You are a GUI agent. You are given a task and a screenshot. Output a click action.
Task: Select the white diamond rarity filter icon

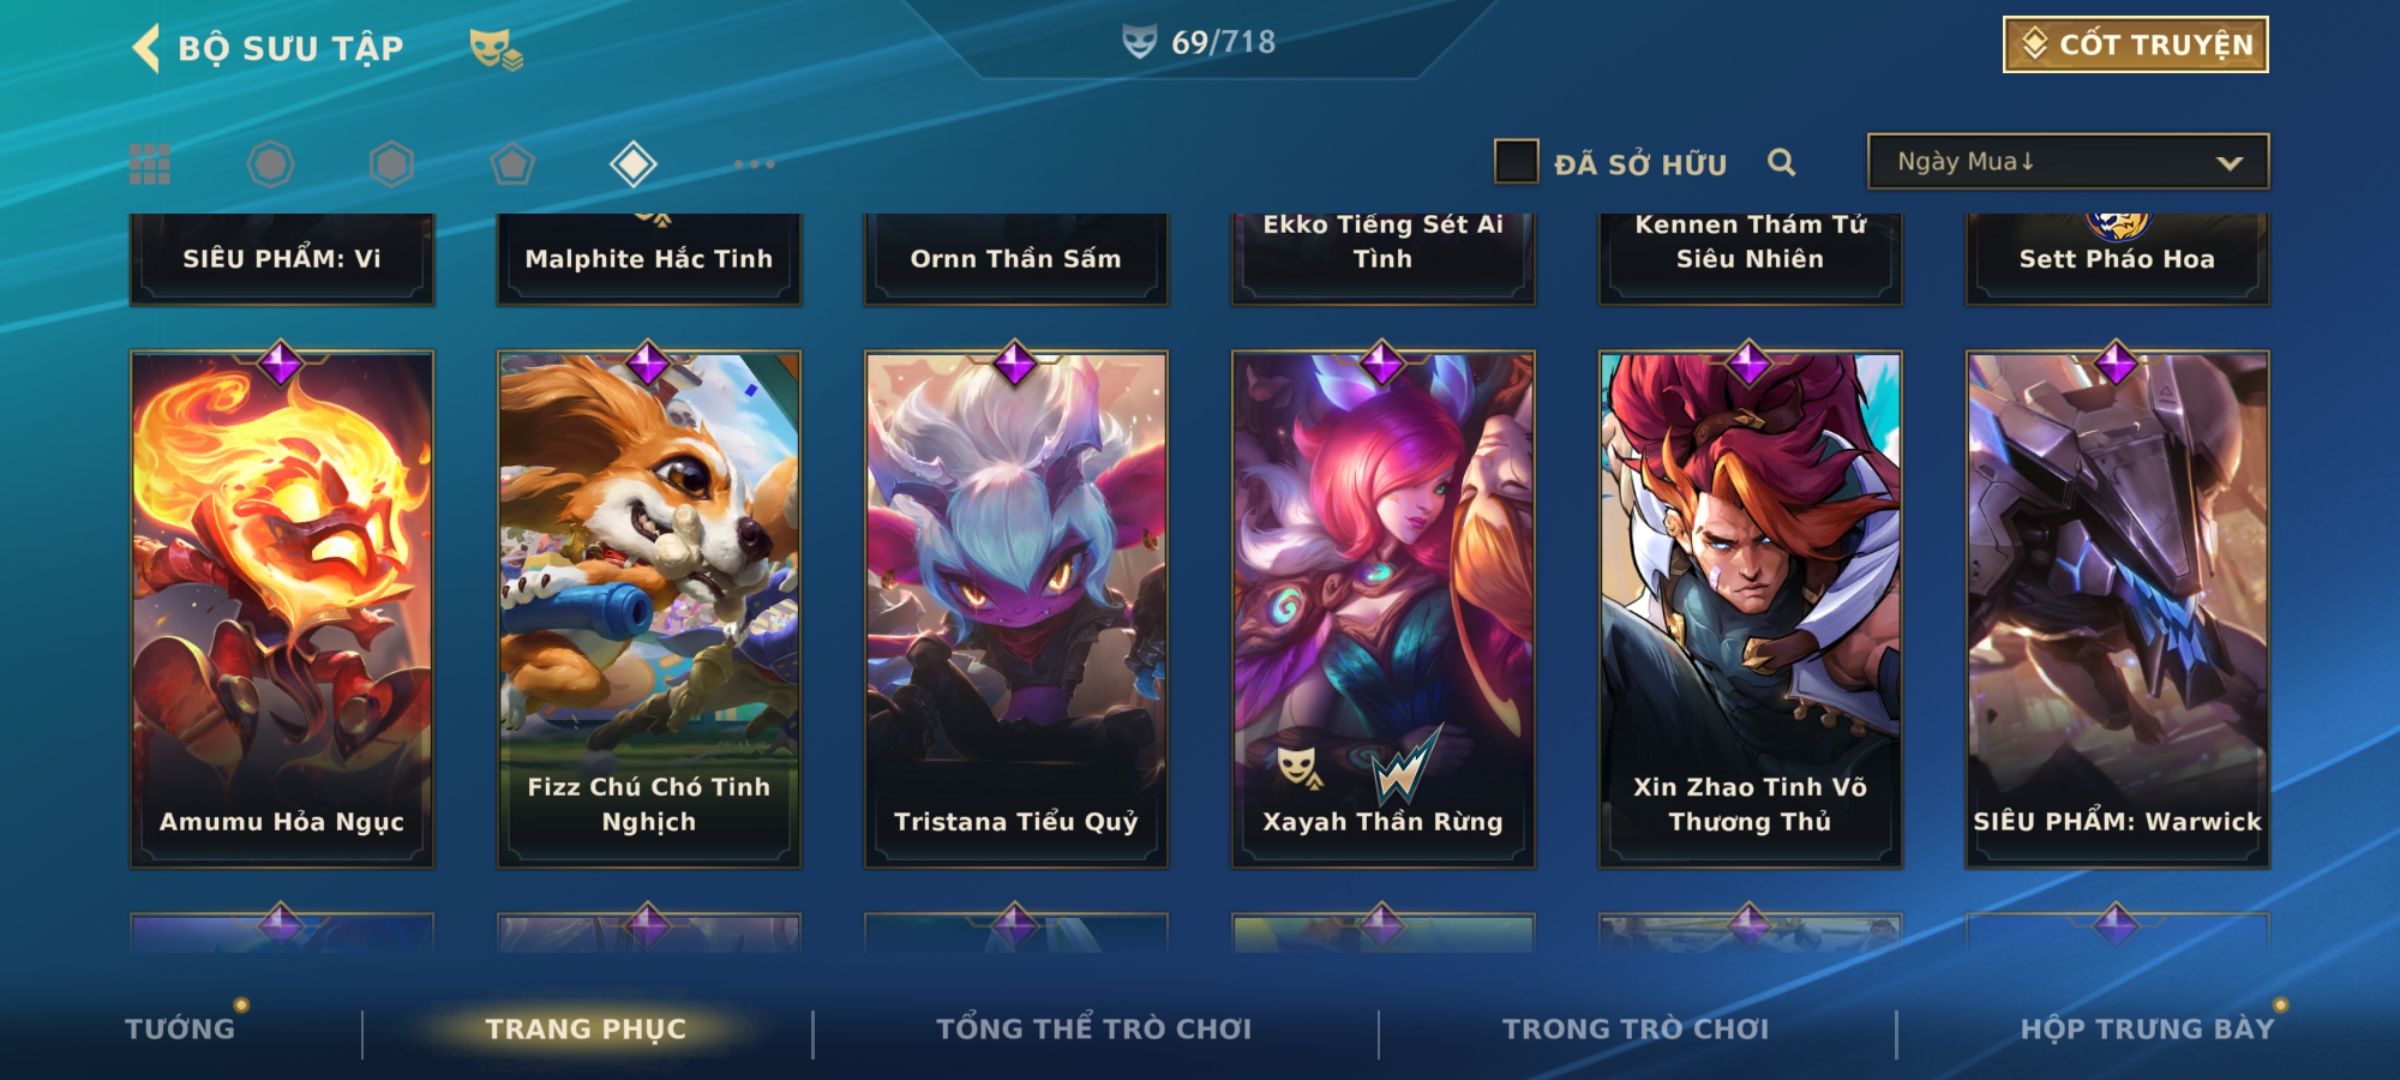tap(633, 164)
